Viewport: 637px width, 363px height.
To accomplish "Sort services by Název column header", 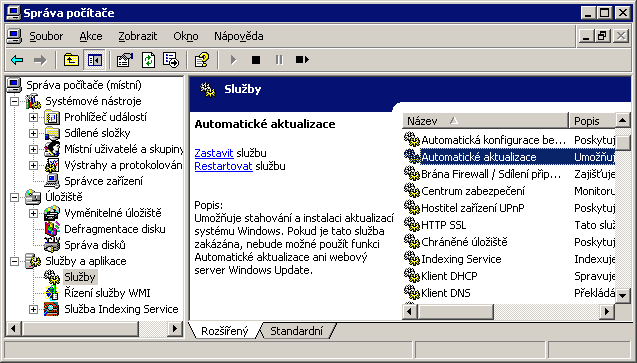I will click(485, 121).
